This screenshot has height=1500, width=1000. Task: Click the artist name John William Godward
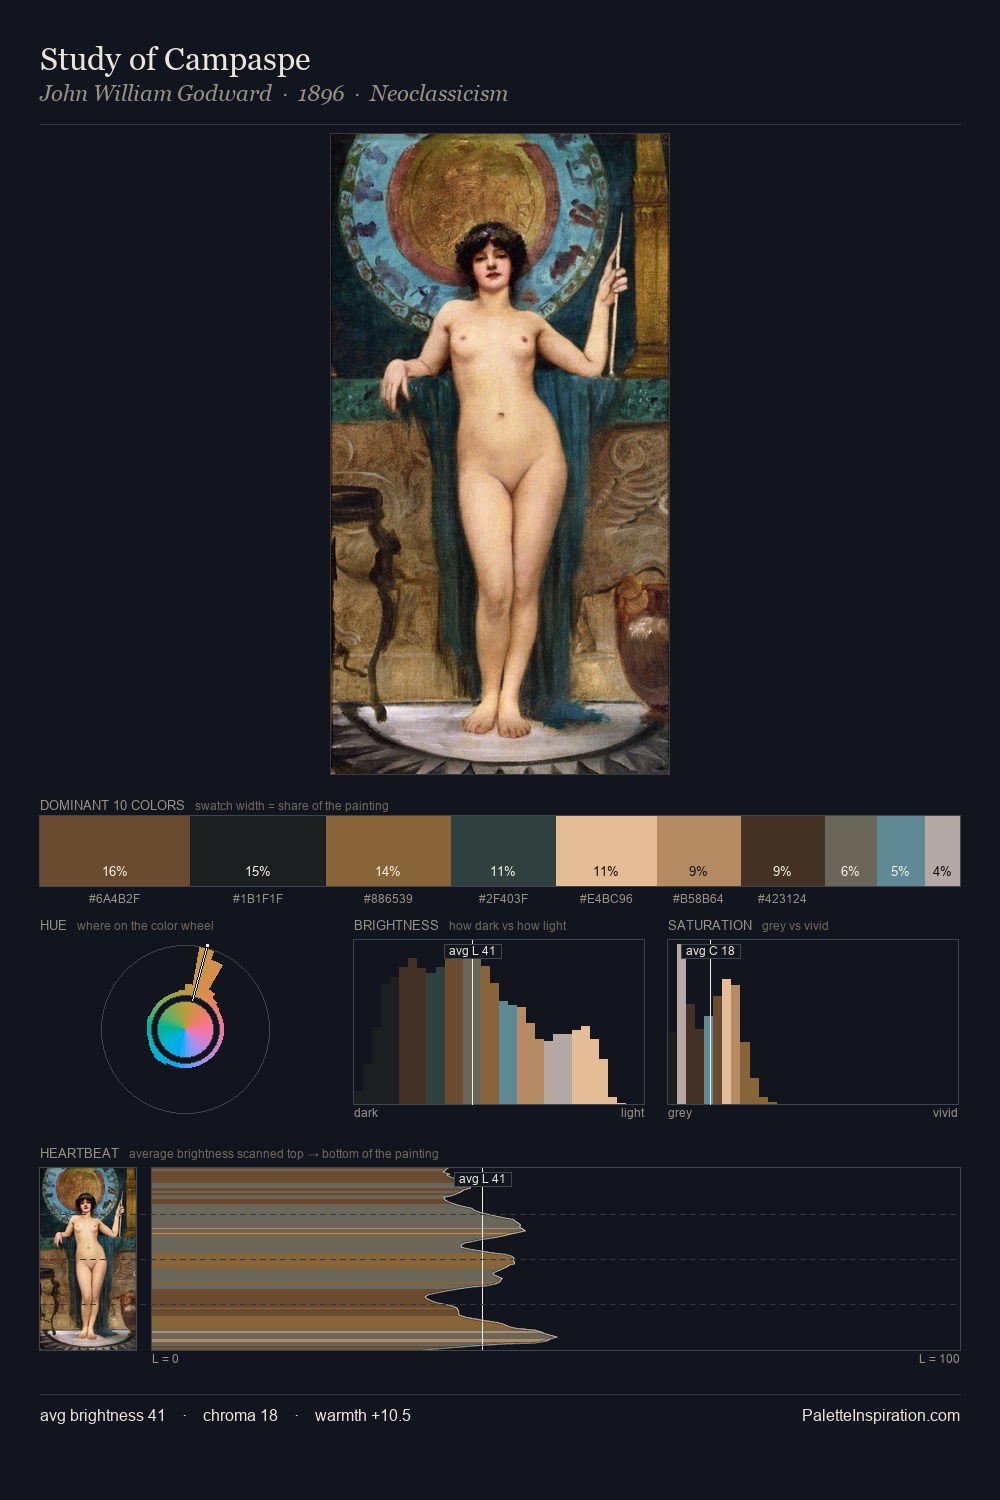coord(156,94)
